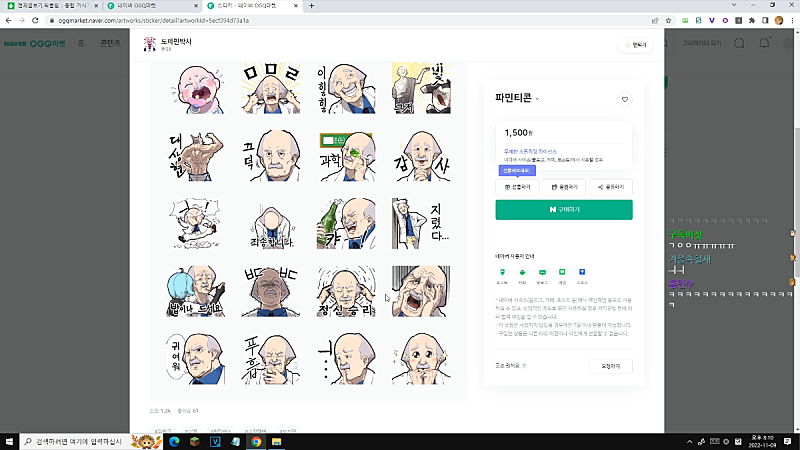Reload the page with refresh icon
The width and height of the screenshot is (800, 450).
pos(36,20)
